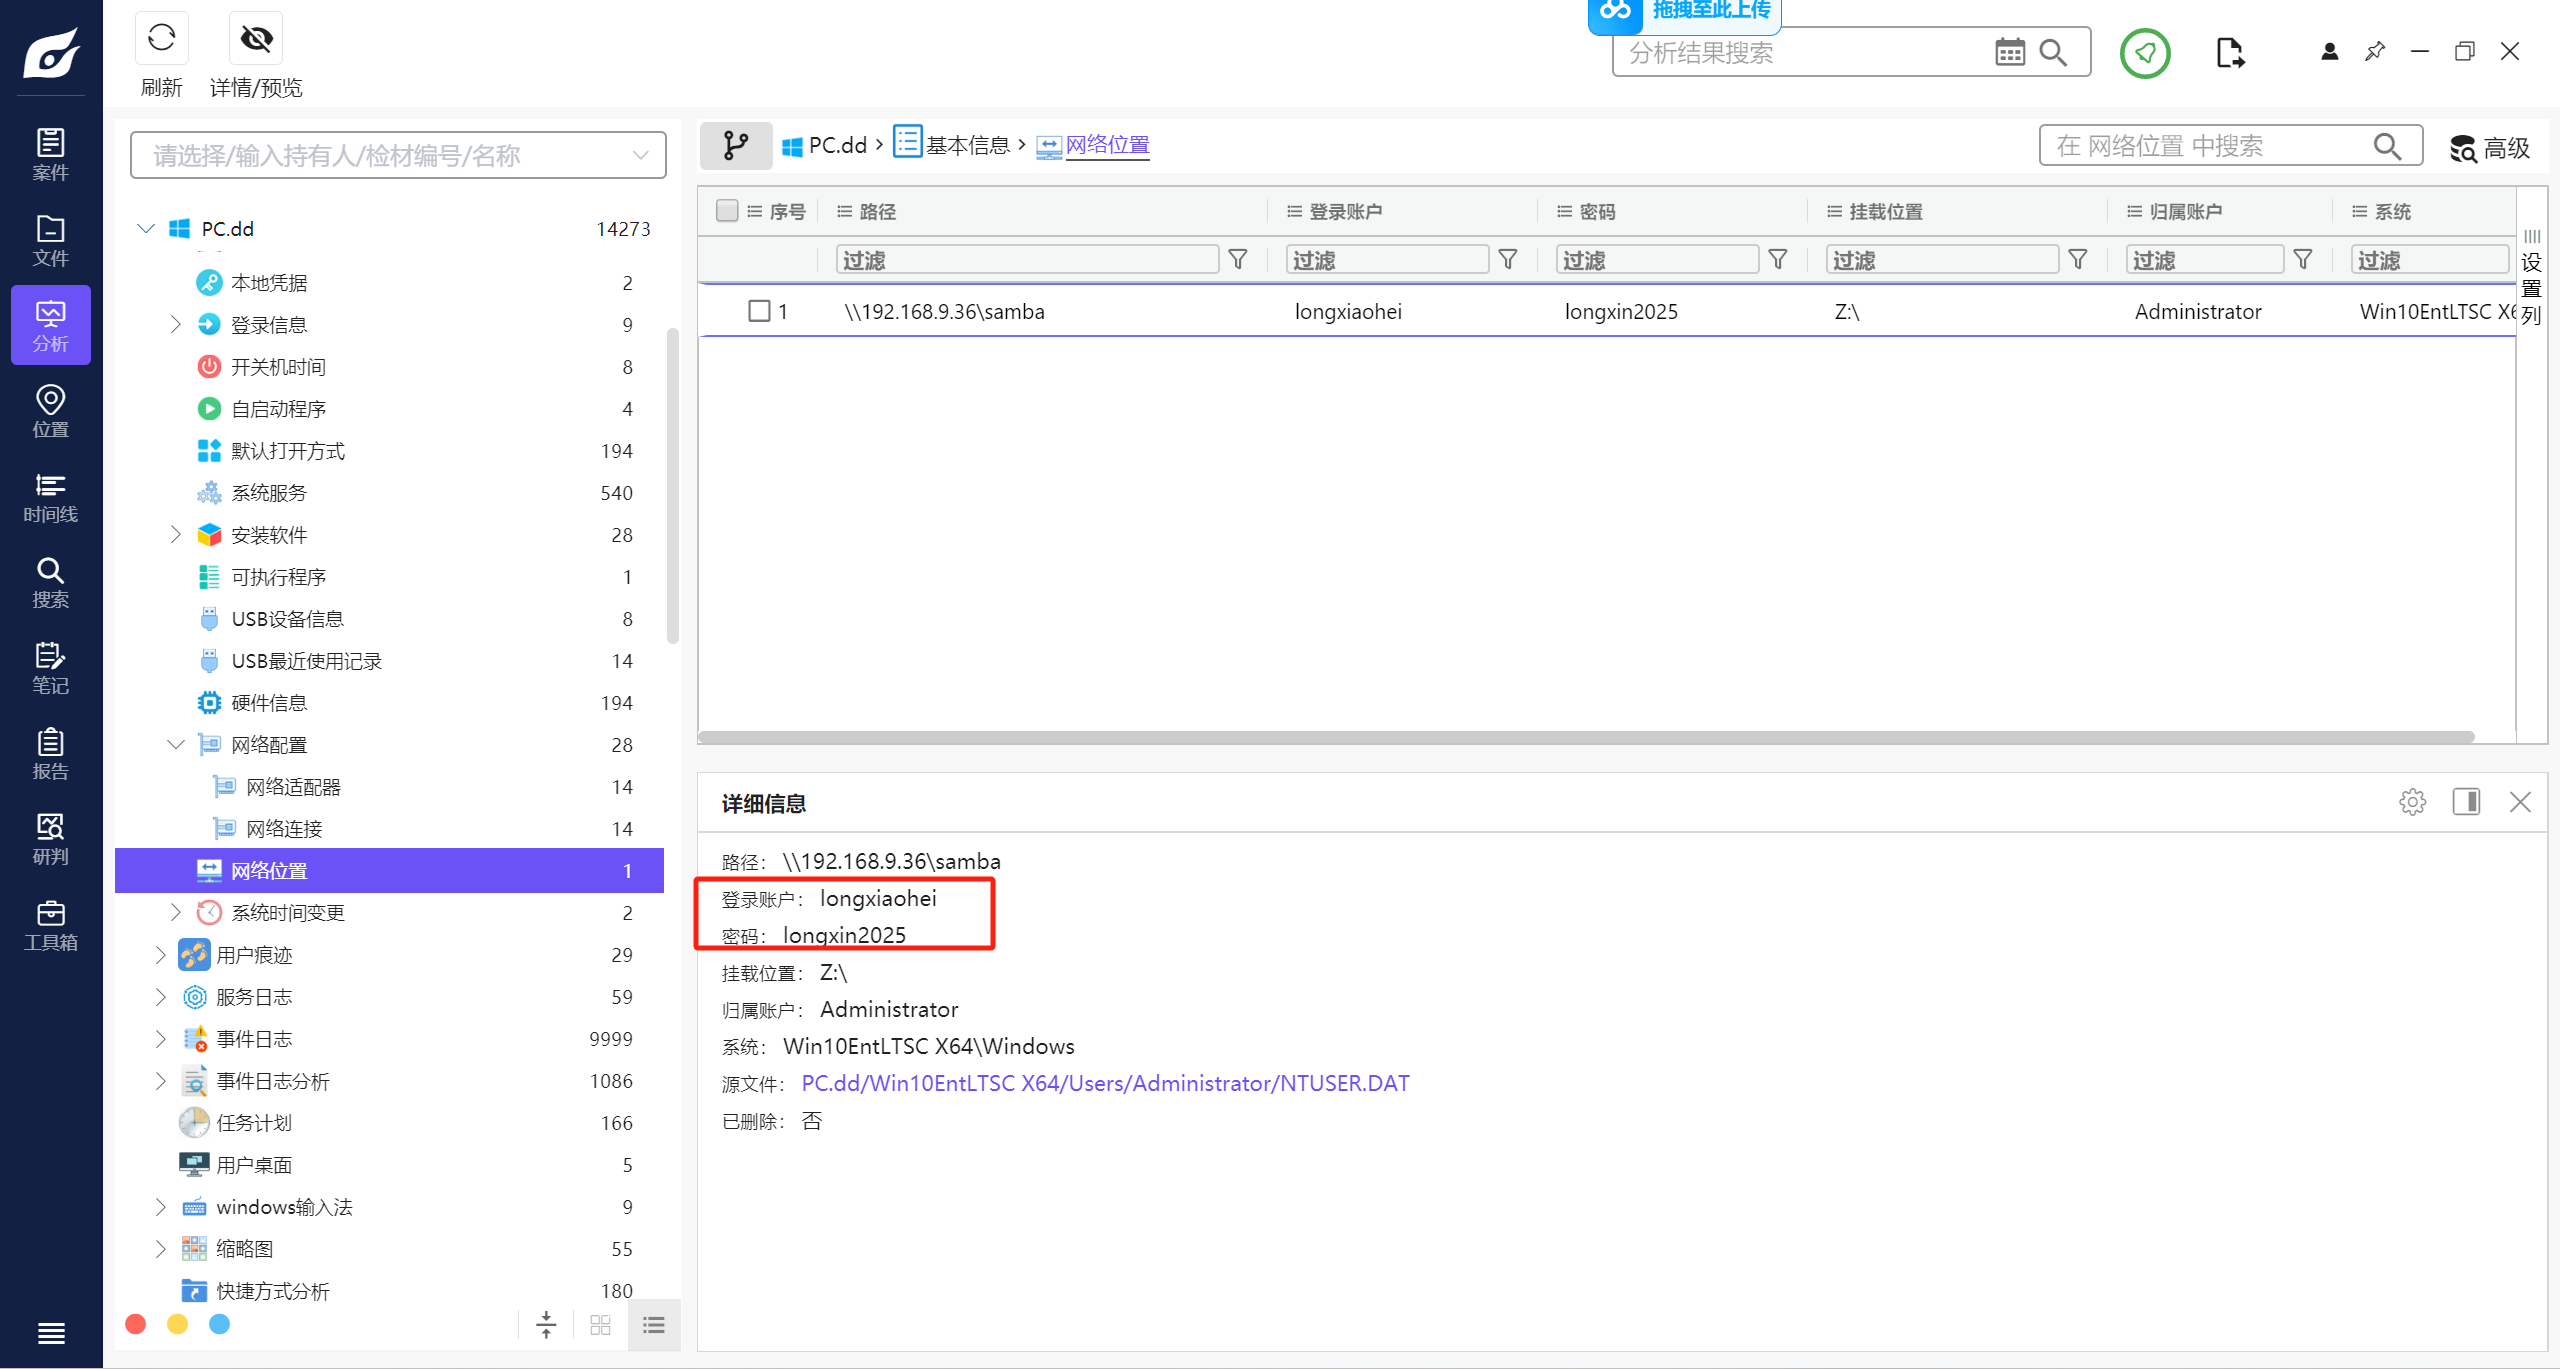Click the filter funnel for 路径 column
2560x1369 pixels.
[x=1238, y=260]
